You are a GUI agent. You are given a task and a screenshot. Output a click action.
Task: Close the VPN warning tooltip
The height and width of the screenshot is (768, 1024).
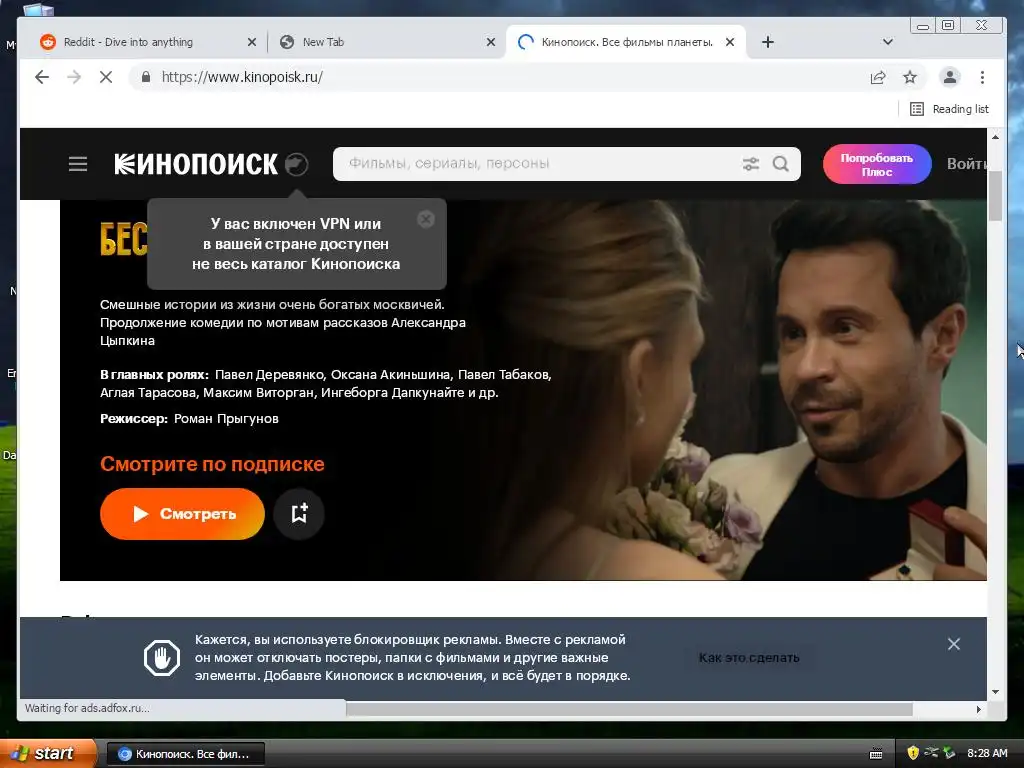tap(426, 219)
